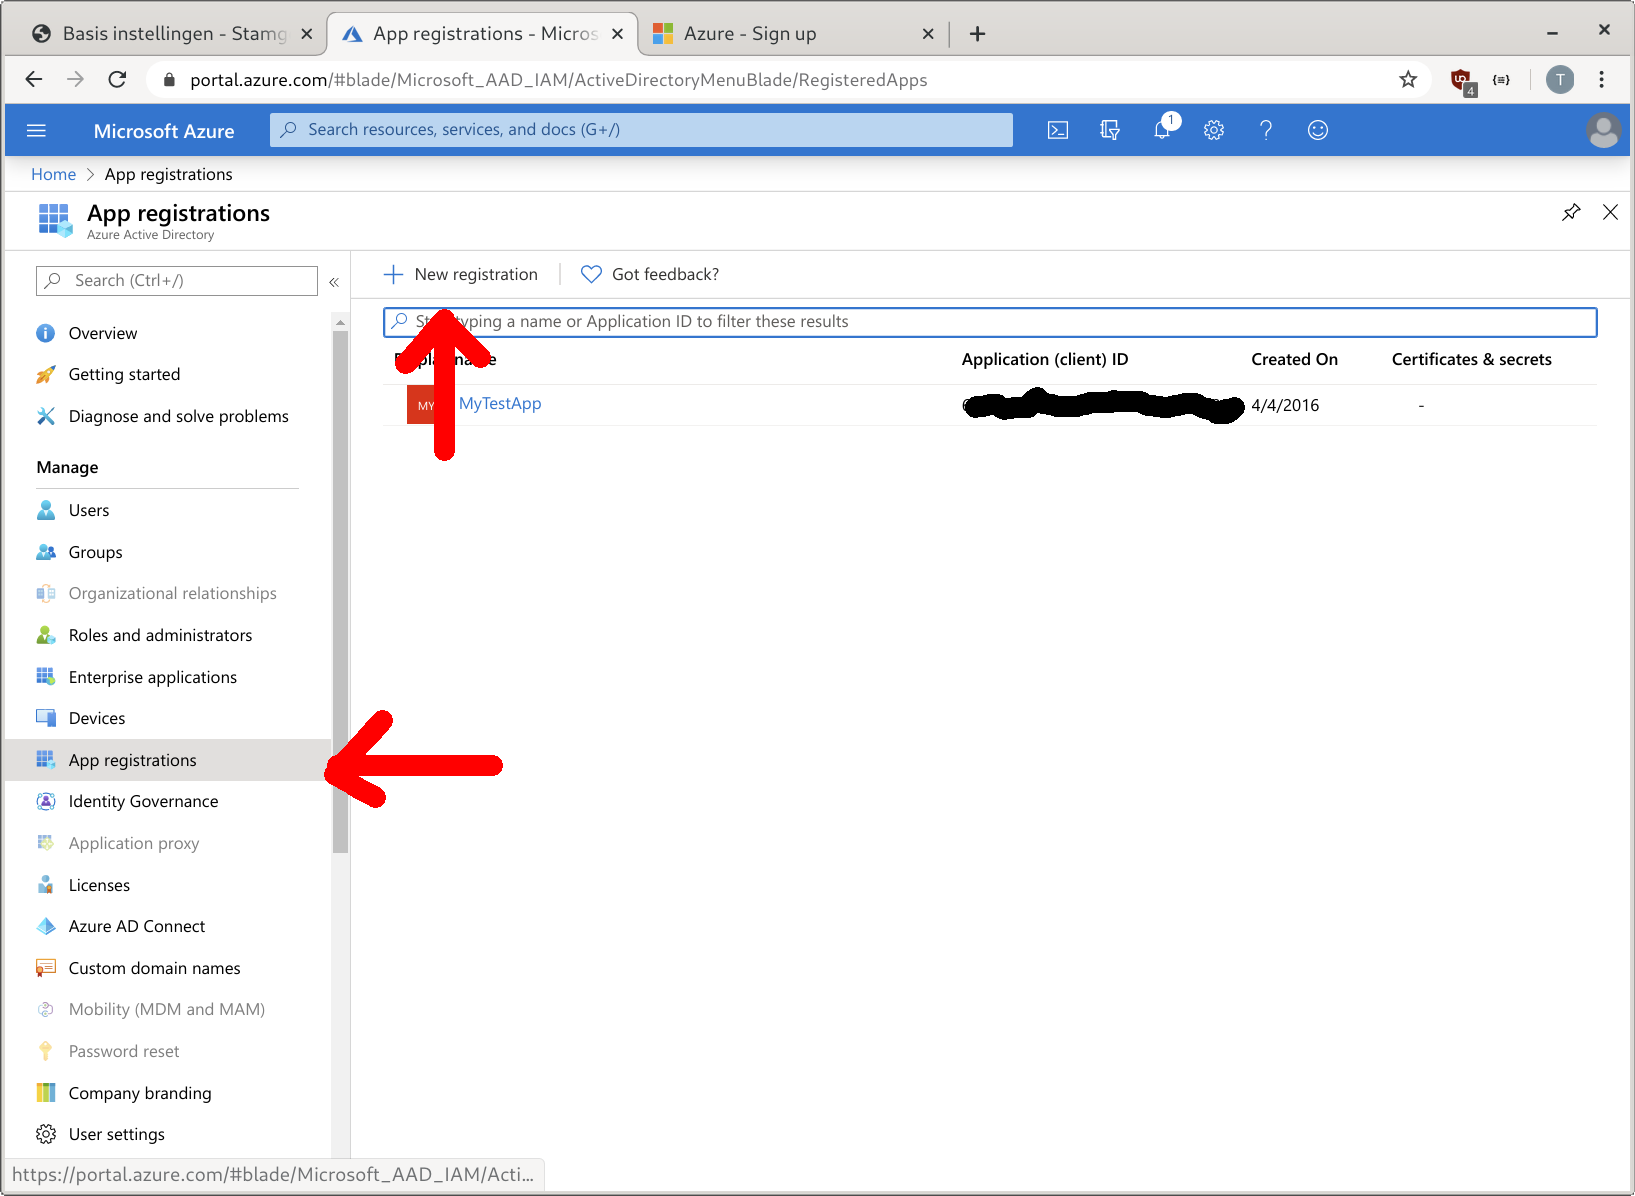Open Chrome profile T avatar
This screenshot has width=1635, height=1196.
pyautogui.click(x=1560, y=79)
